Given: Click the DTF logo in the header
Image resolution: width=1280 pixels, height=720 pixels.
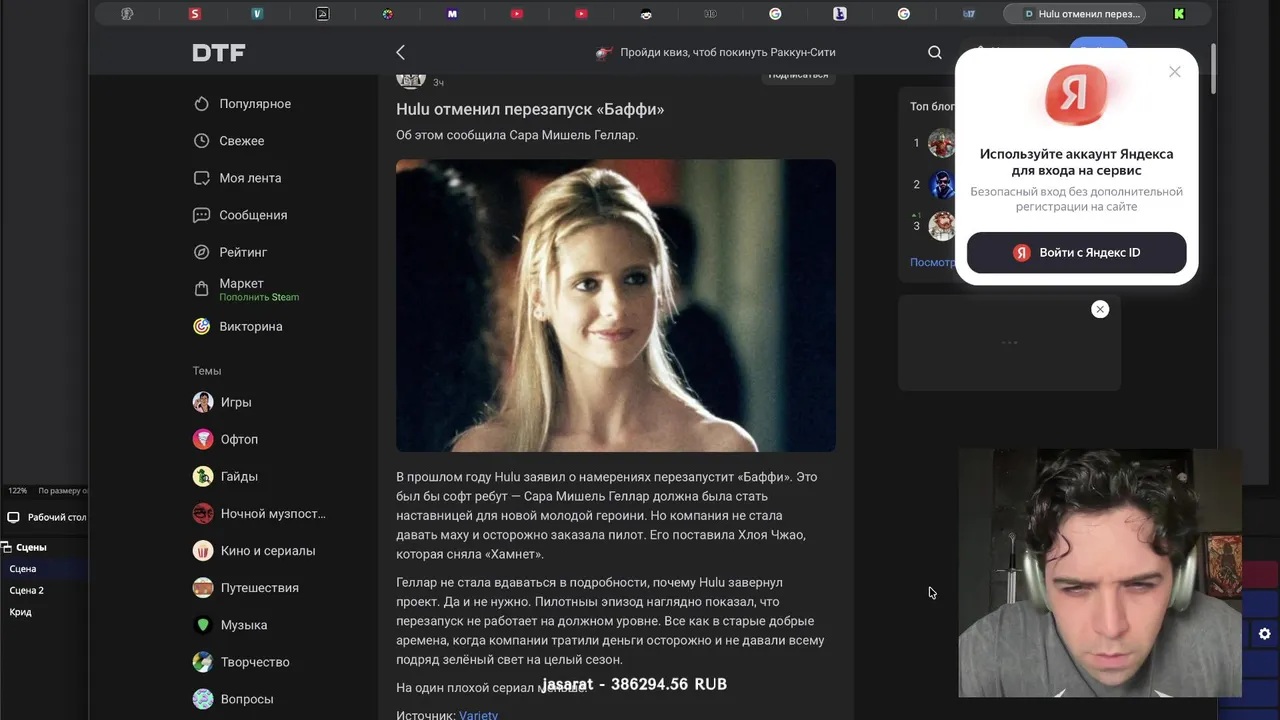Looking at the screenshot, I should click(219, 53).
